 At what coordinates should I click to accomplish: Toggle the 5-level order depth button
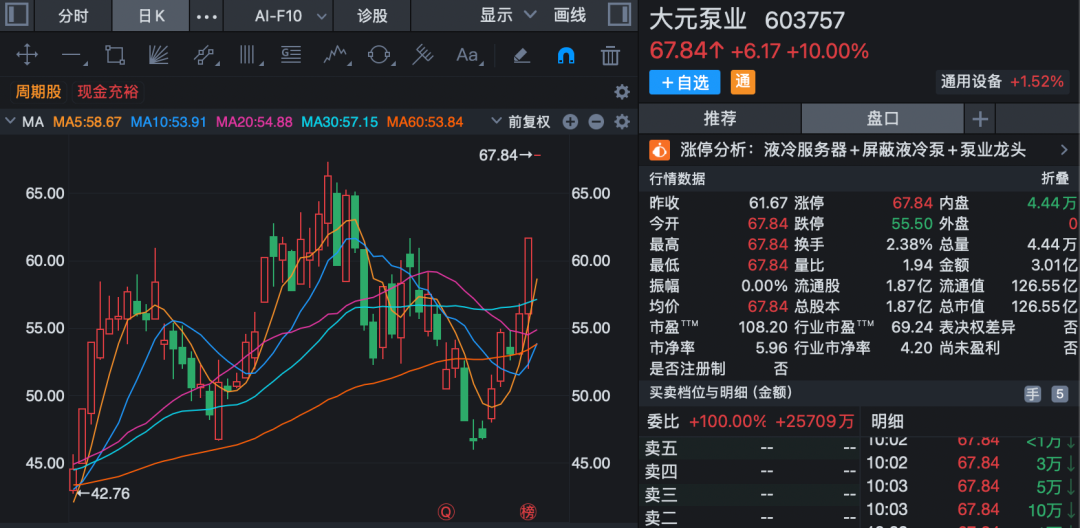pyautogui.click(x=1059, y=394)
